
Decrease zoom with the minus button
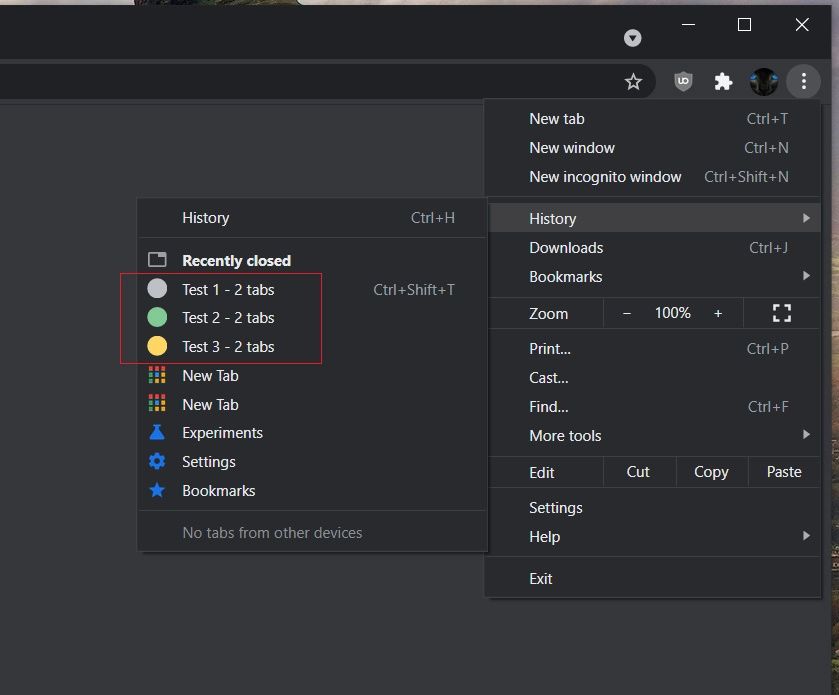pos(627,313)
